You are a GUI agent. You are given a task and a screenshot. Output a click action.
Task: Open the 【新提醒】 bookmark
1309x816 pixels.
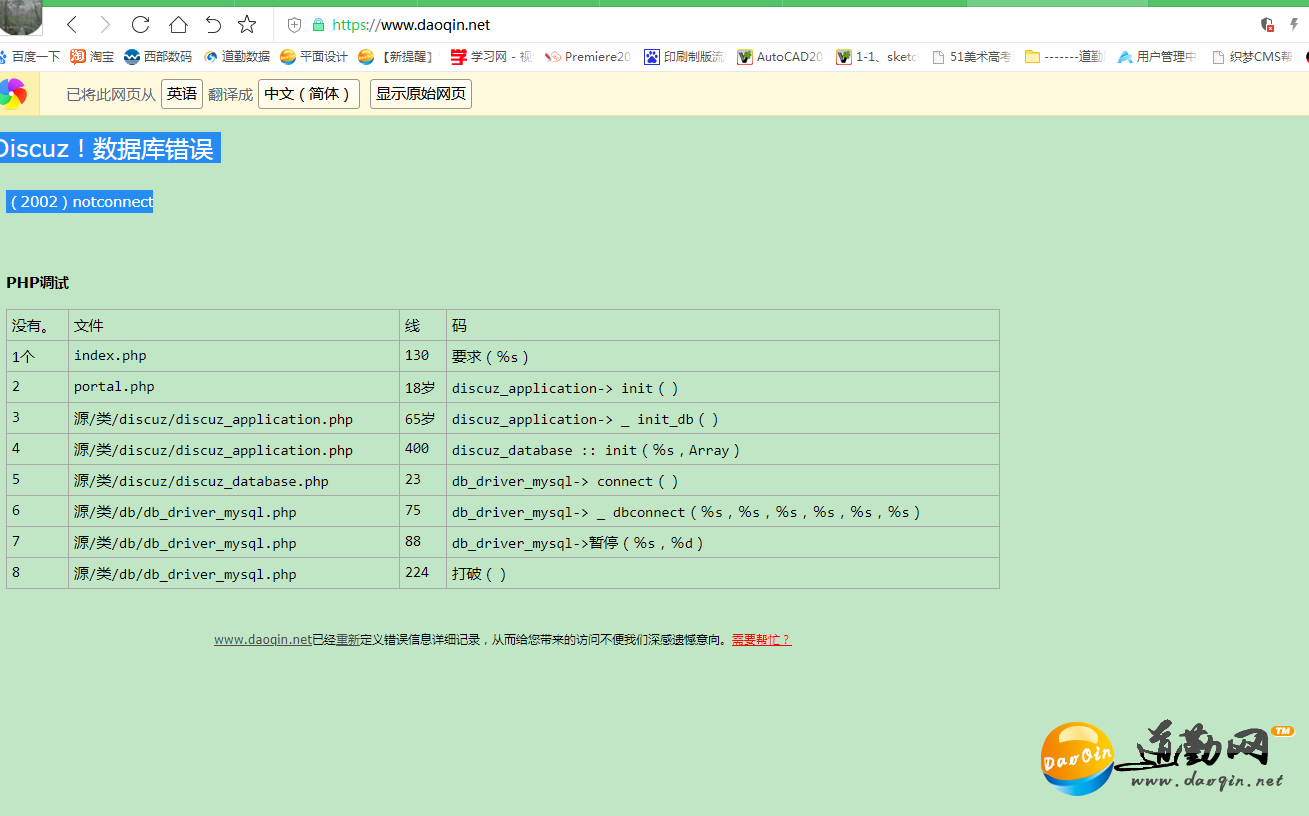point(398,57)
